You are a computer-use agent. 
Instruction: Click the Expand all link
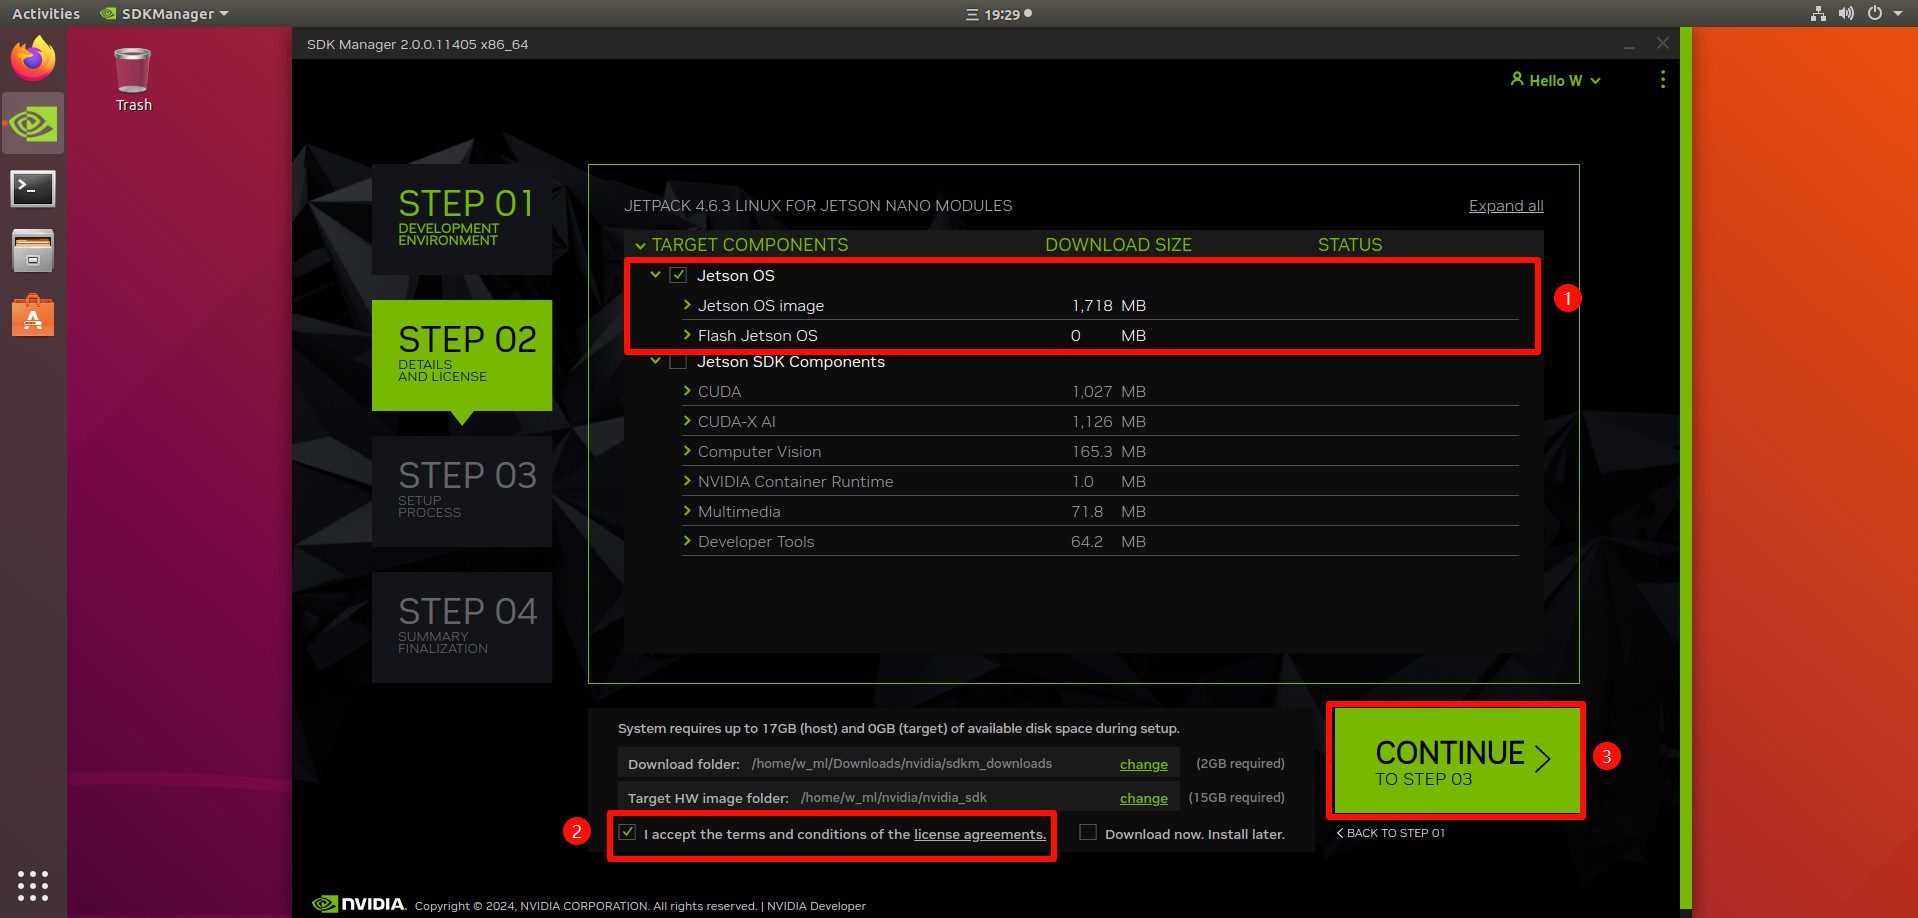(1505, 206)
